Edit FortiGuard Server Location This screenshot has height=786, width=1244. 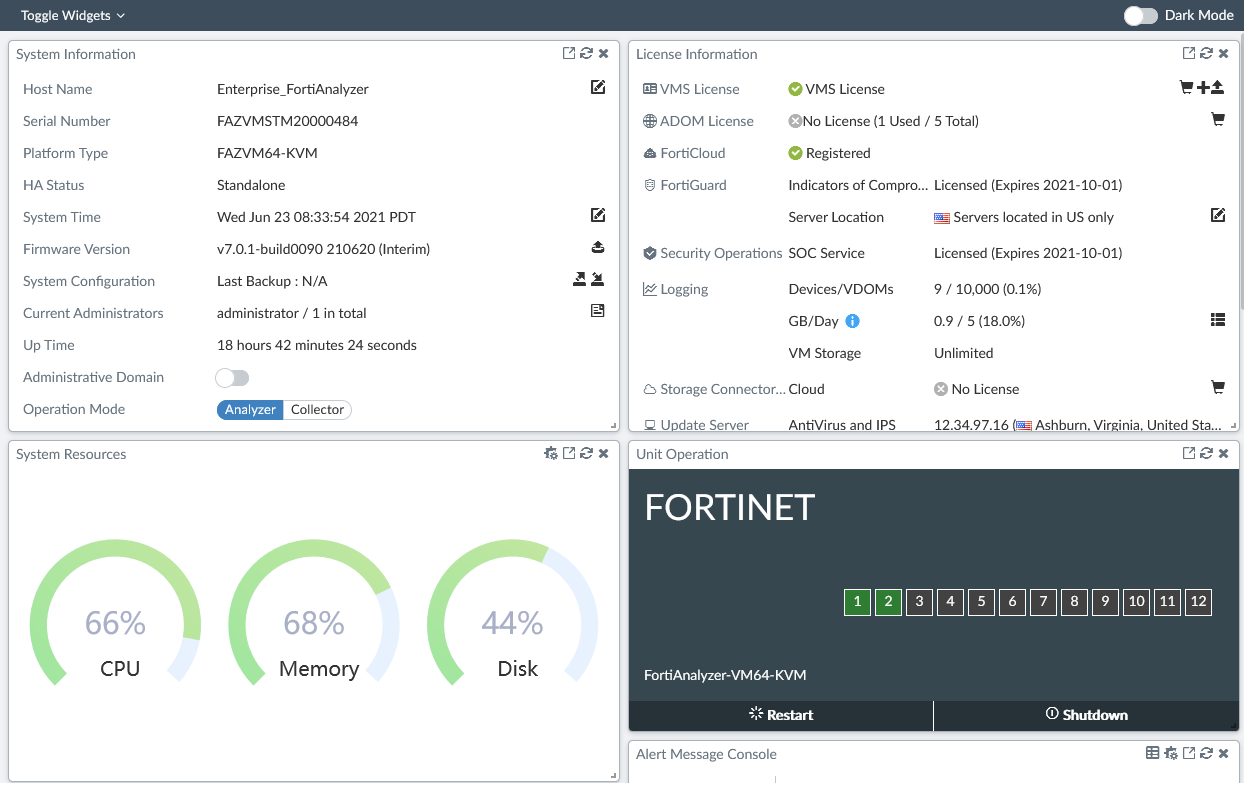coord(1218,214)
